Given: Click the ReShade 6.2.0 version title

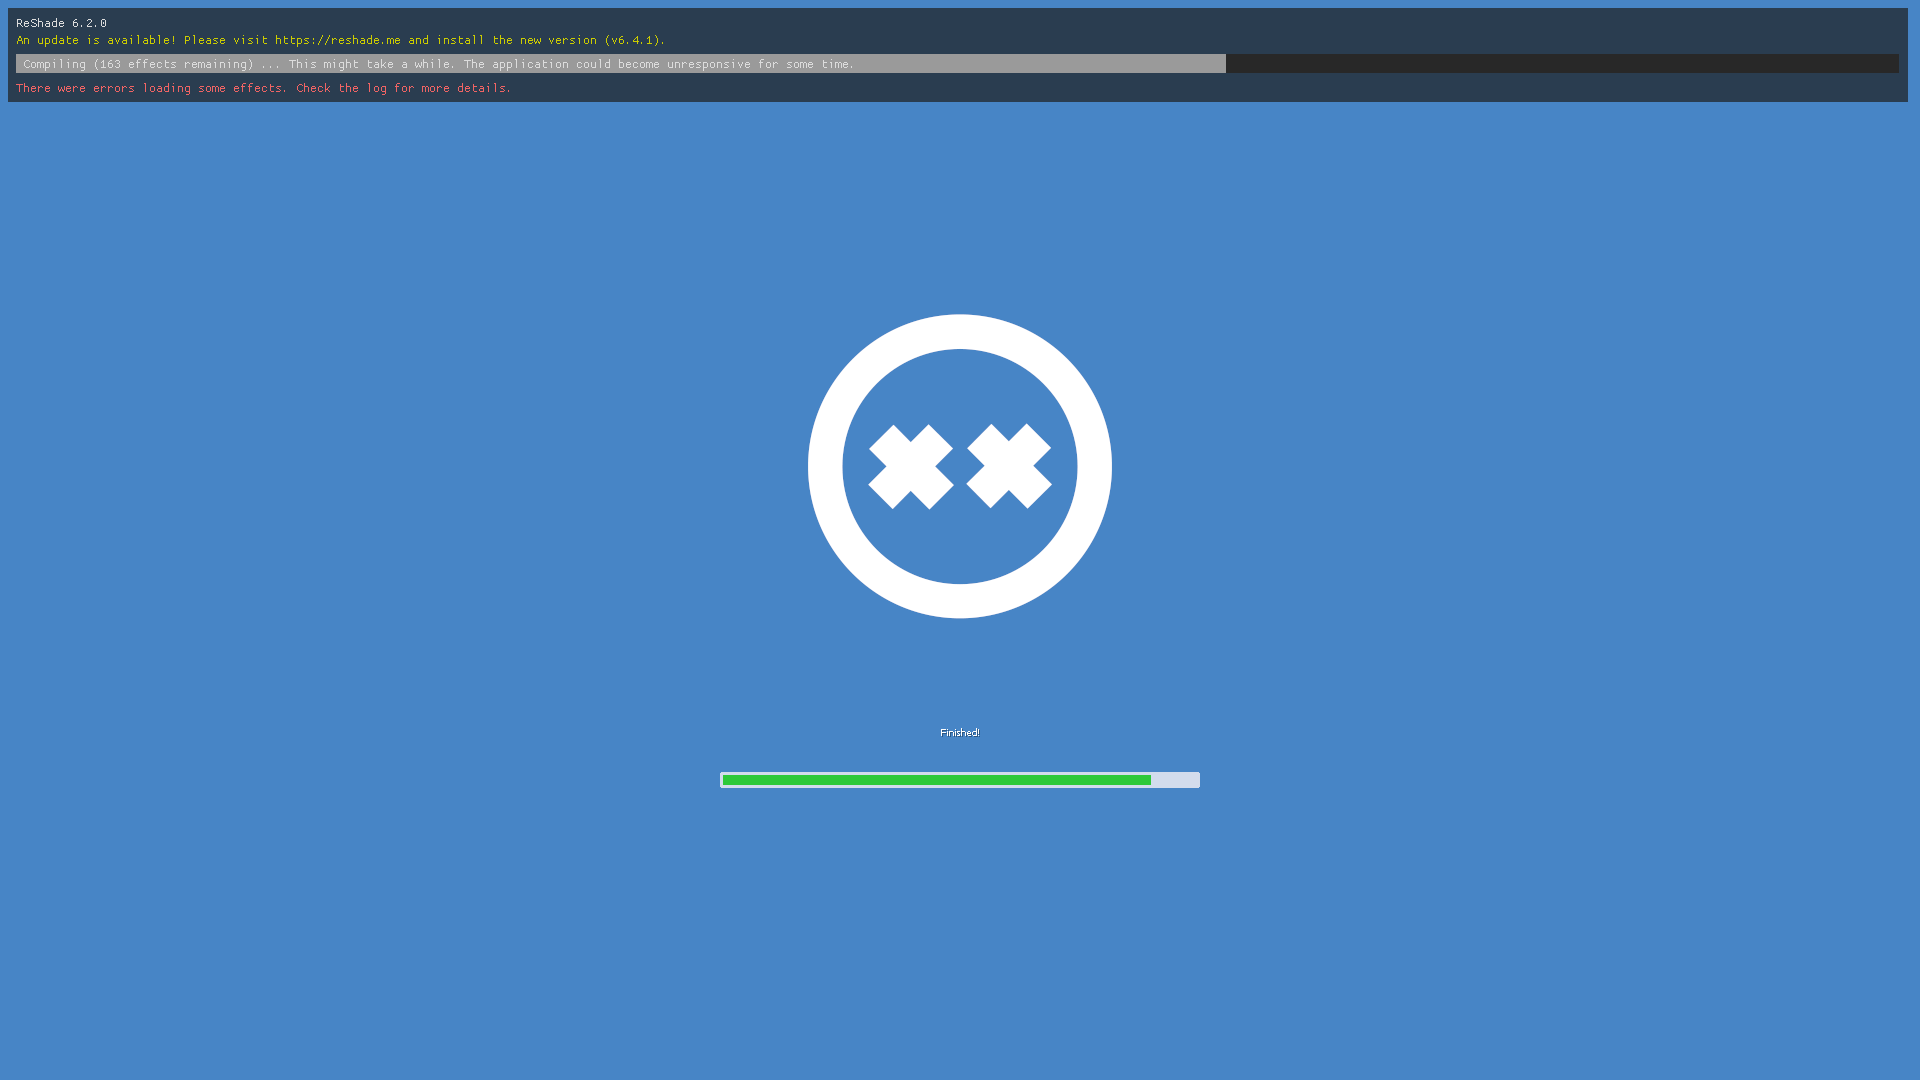Looking at the screenshot, I should point(61,23).
